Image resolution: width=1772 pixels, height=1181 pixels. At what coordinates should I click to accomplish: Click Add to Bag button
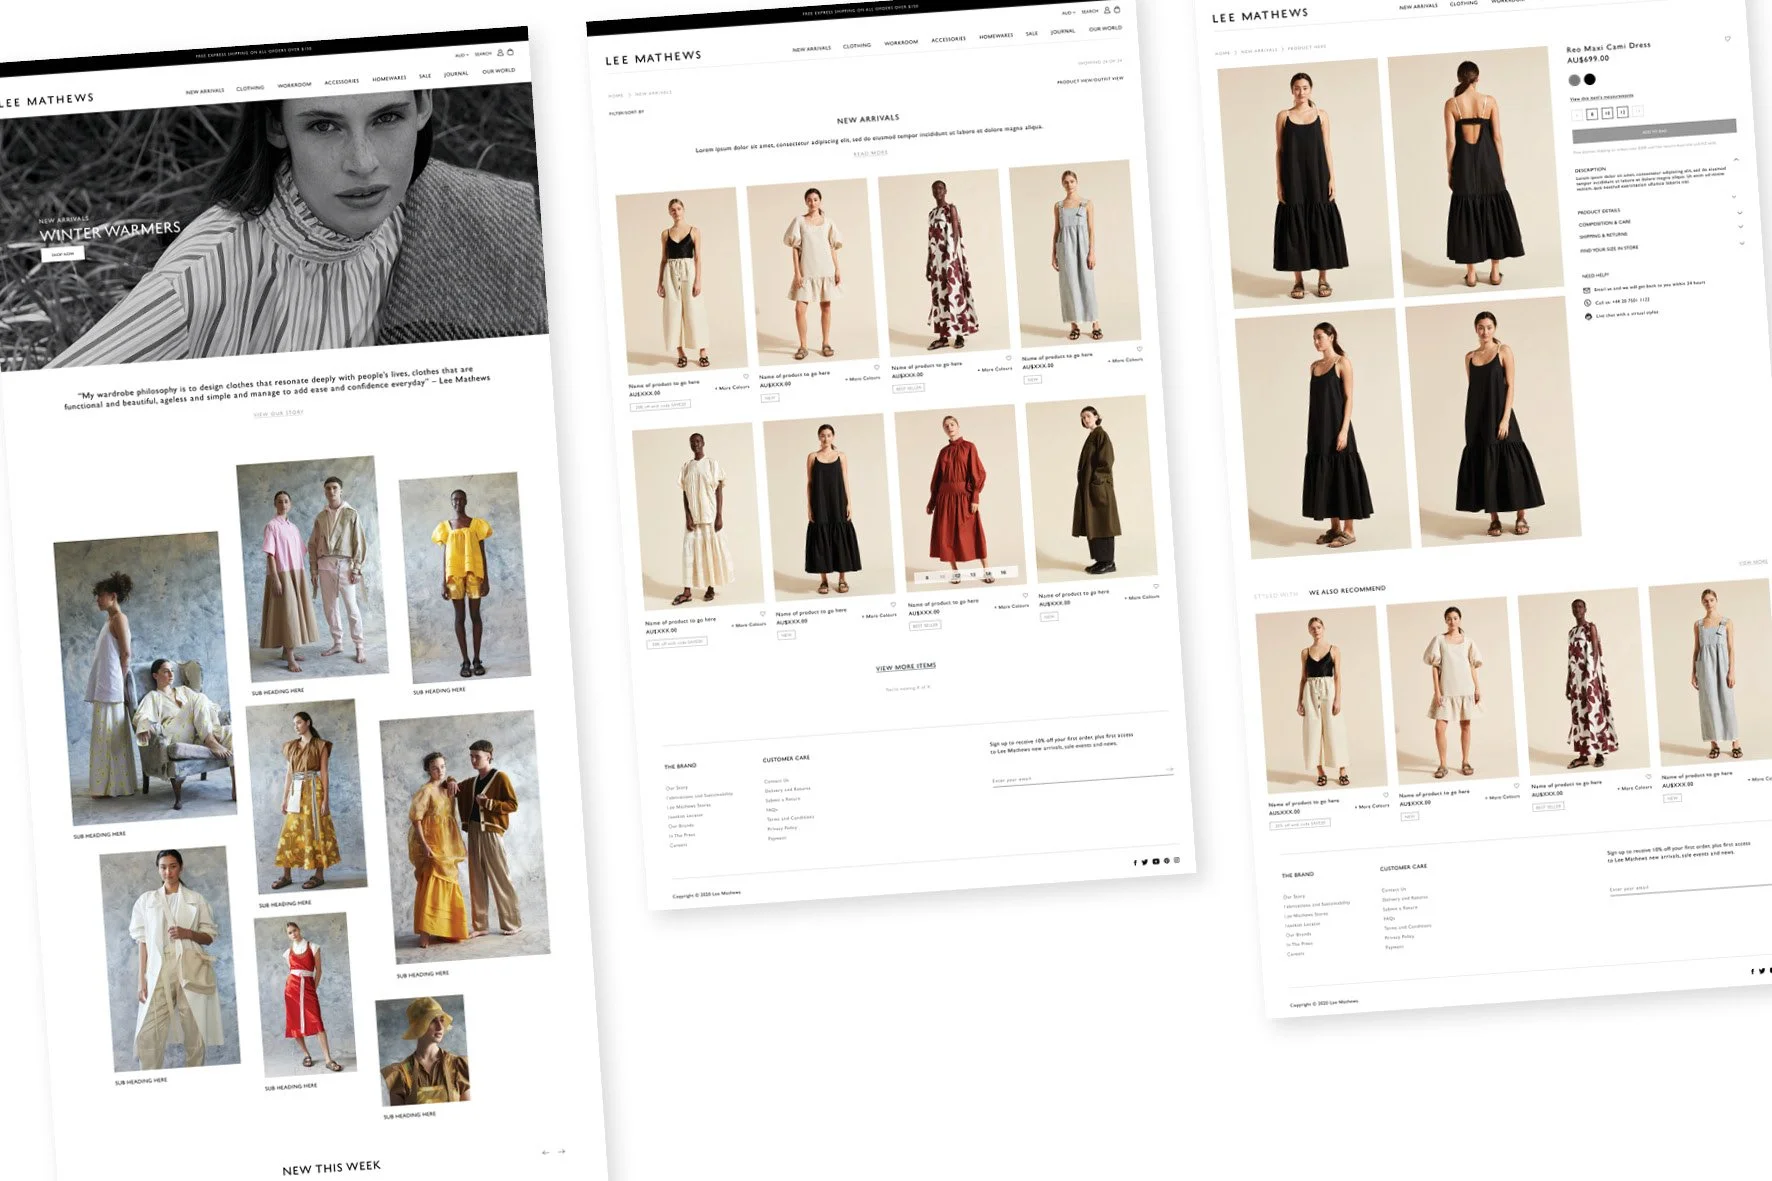point(1654,131)
